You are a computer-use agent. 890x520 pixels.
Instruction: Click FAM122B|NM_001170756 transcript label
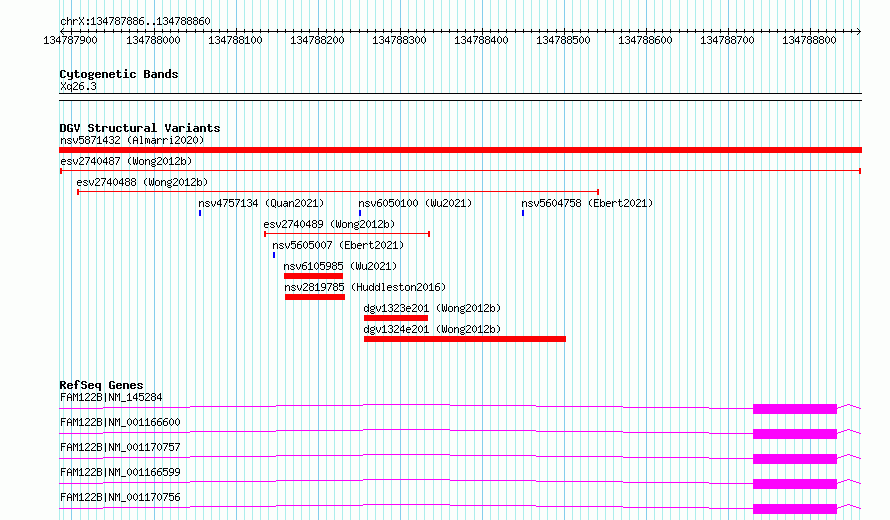pos(120,497)
